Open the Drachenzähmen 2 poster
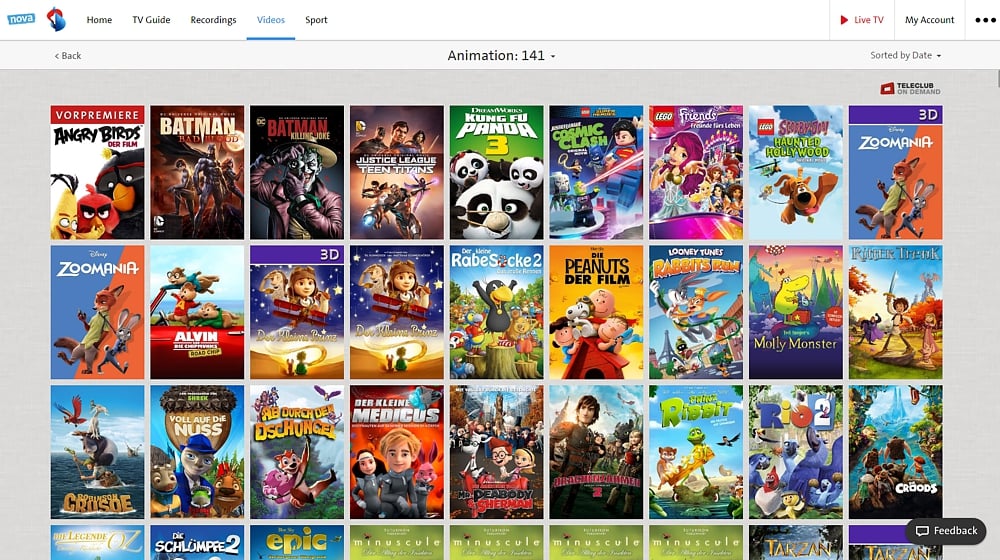1000x560 pixels. point(596,452)
